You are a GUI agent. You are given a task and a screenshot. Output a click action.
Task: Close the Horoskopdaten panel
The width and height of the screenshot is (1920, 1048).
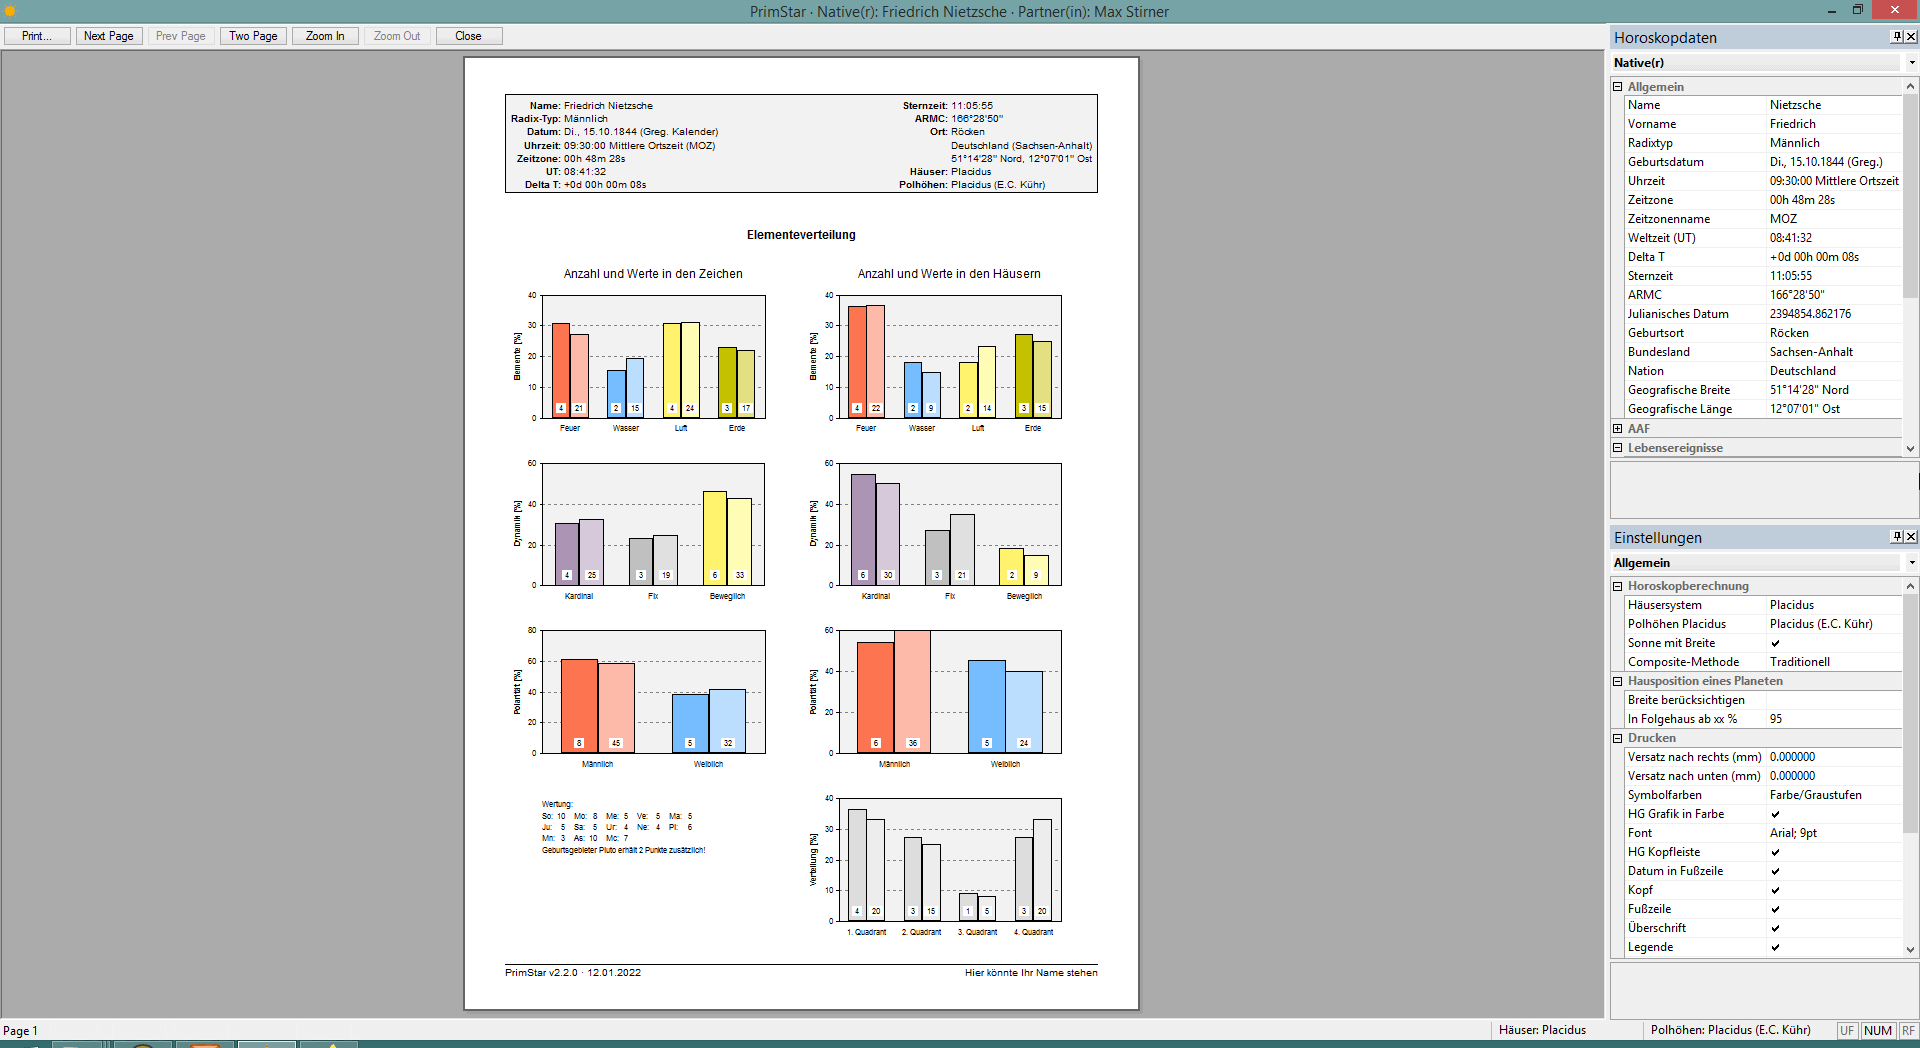(x=1911, y=37)
